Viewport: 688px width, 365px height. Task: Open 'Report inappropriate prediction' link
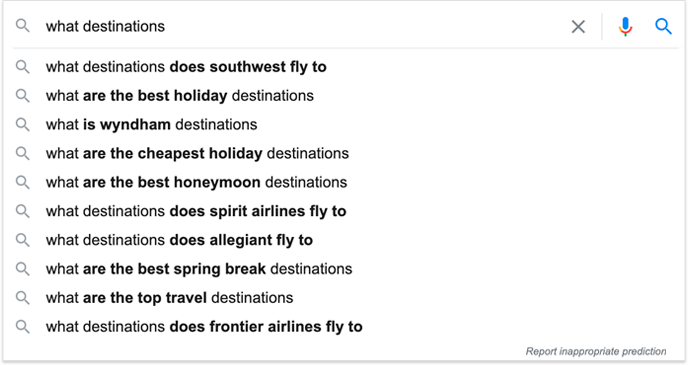coord(596,351)
